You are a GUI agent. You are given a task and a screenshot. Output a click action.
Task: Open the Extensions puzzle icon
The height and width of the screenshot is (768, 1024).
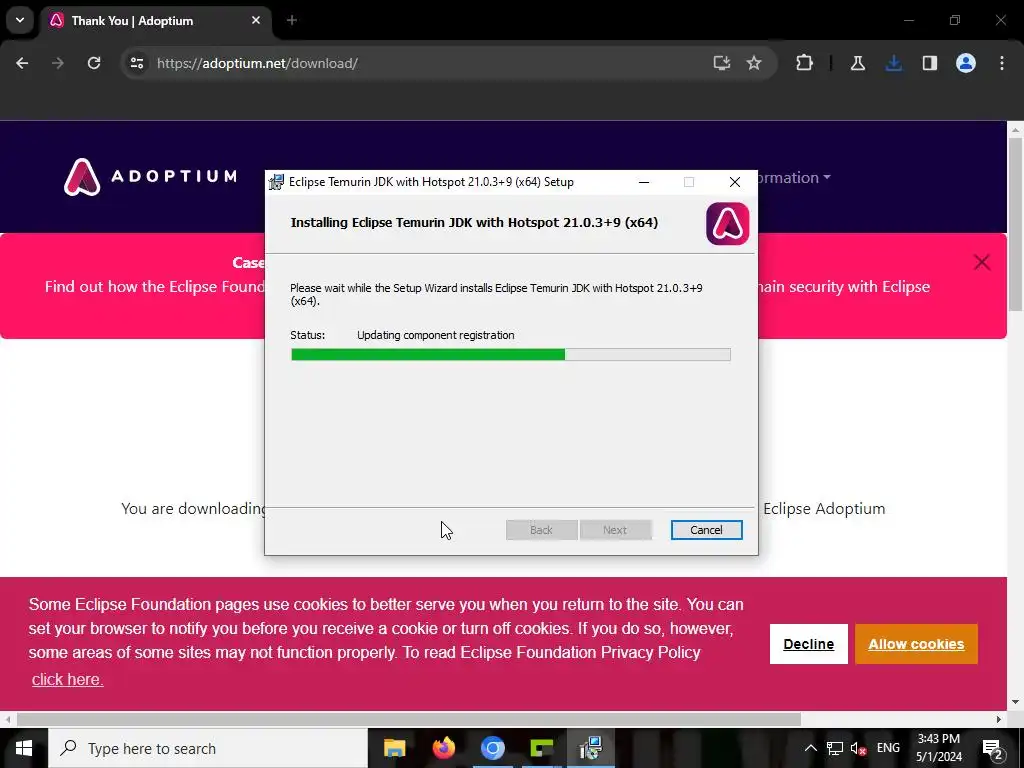(805, 63)
